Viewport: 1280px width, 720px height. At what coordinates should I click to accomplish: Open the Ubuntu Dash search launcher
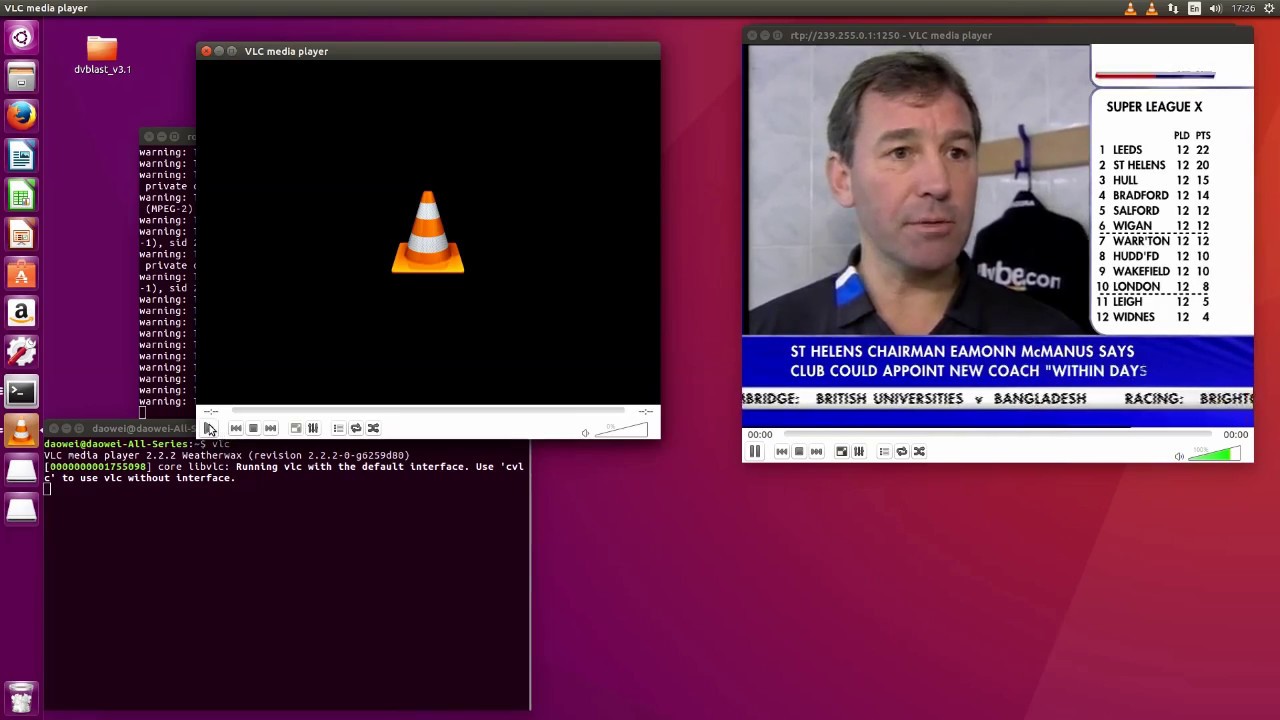pos(21,38)
